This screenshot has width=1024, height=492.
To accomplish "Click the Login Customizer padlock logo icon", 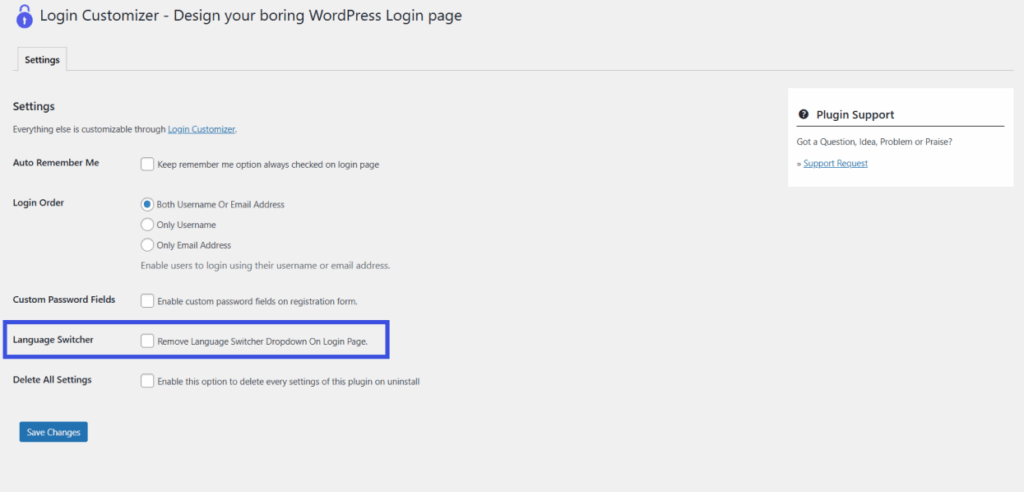I will click(24, 16).
